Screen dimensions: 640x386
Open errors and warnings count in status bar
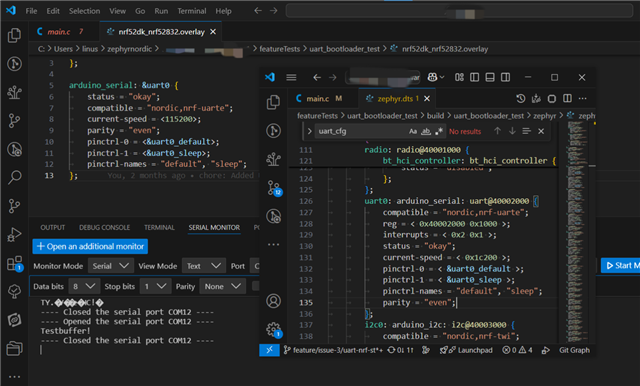tap(517, 350)
